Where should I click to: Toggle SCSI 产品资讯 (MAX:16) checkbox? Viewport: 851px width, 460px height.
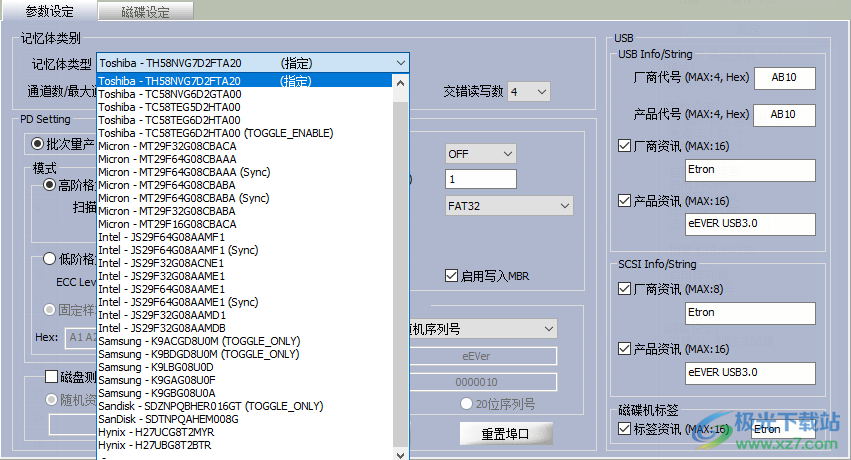[x=625, y=348]
